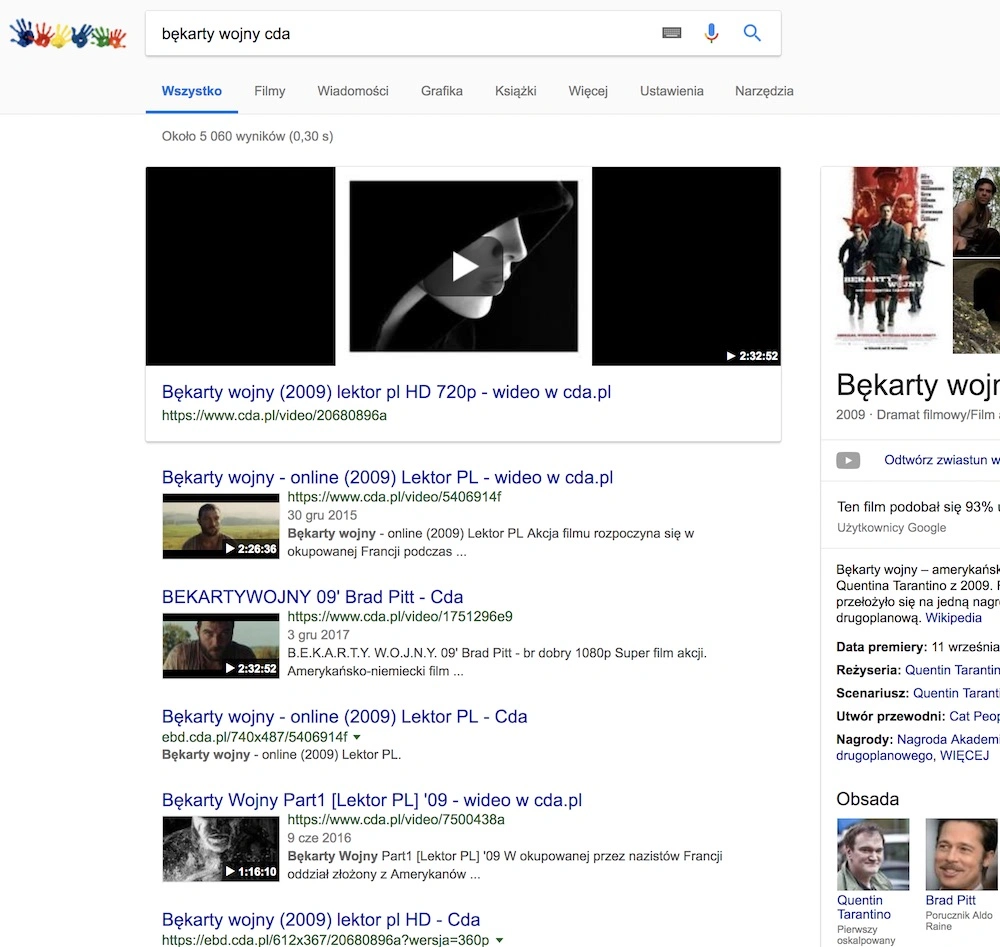Click WIĘCEJ in the awards row
The height and width of the screenshot is (947, 1000).
pyautogui.click(x=964, y=756)
